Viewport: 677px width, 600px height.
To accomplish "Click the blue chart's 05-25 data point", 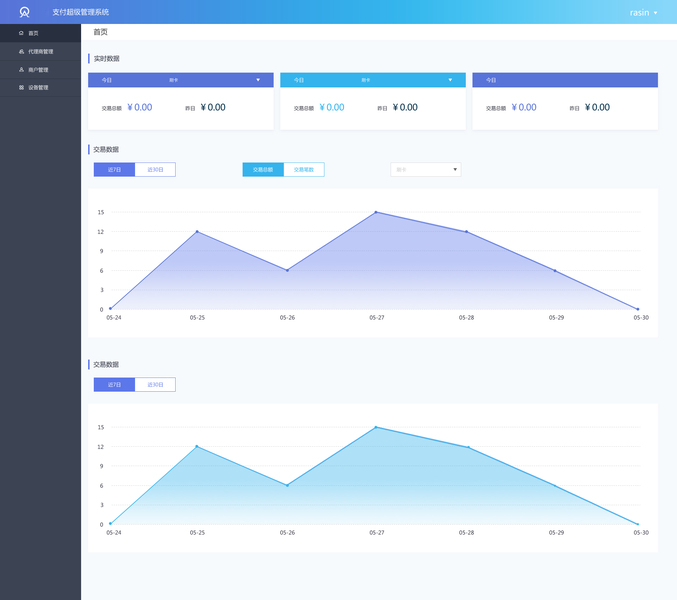I will 197,446.
